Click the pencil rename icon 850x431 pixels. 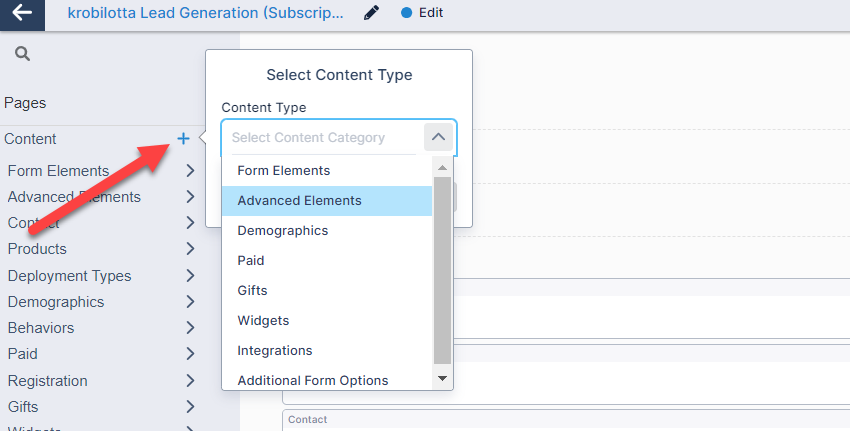(371, 14)
